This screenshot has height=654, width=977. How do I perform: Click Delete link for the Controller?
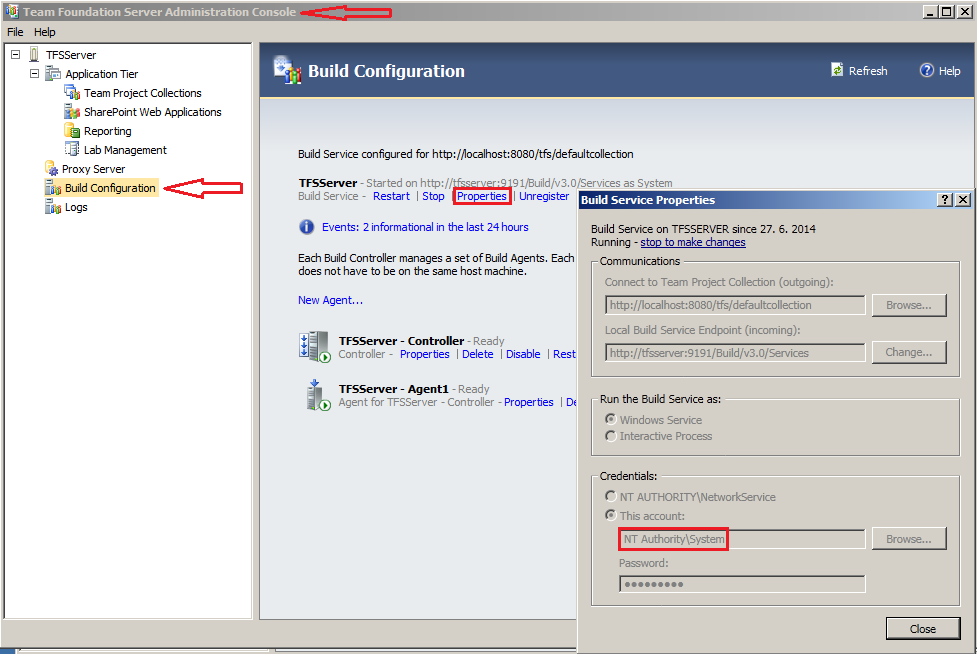click(x=478, y=354)
